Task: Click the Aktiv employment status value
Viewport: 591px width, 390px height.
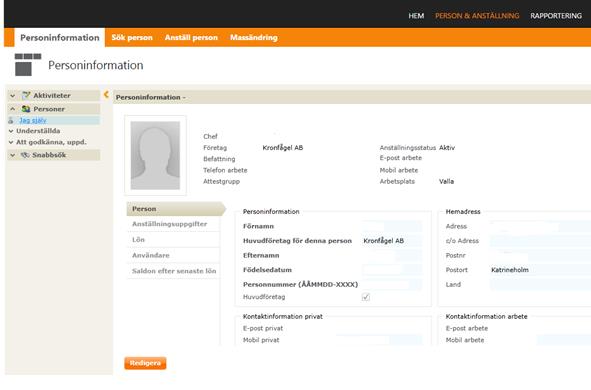Action: coord(447,148)
